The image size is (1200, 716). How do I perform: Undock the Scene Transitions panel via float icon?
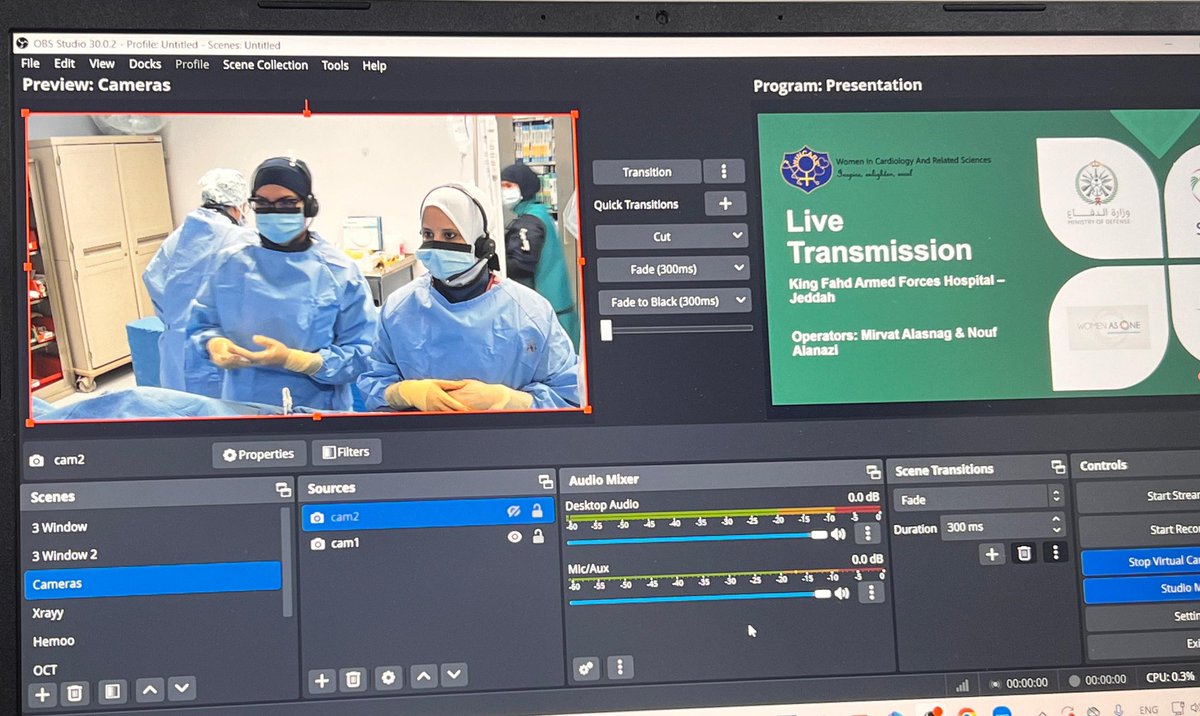pos(1058,467)
